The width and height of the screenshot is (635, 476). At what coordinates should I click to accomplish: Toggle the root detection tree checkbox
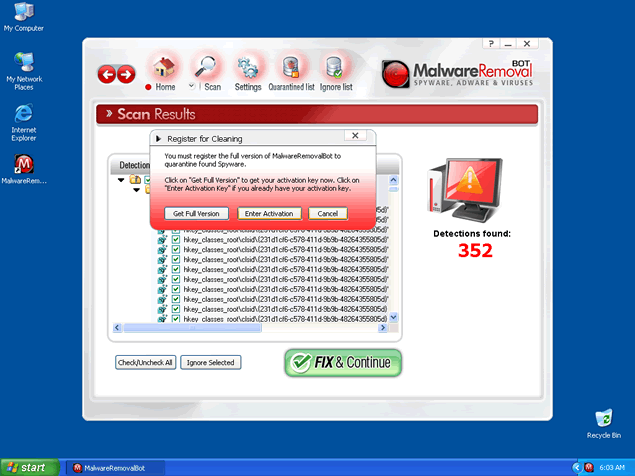pos(145,180)
